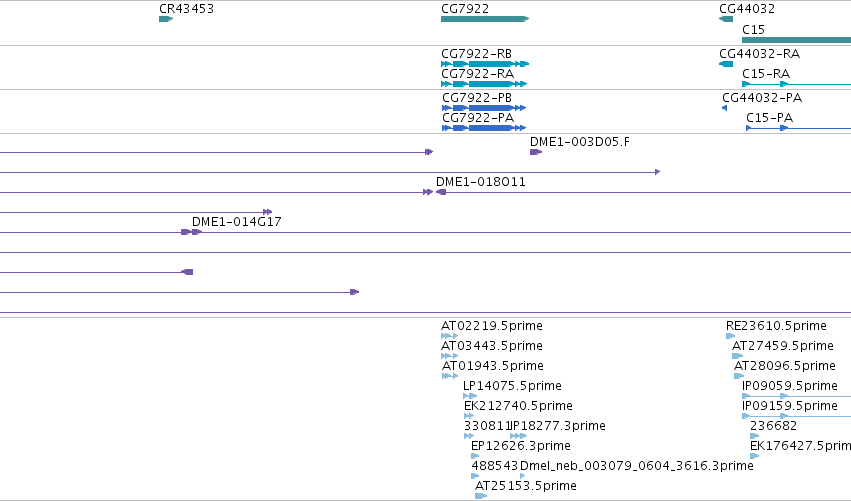Click the LP14075.5prime label

coord(512,386)
